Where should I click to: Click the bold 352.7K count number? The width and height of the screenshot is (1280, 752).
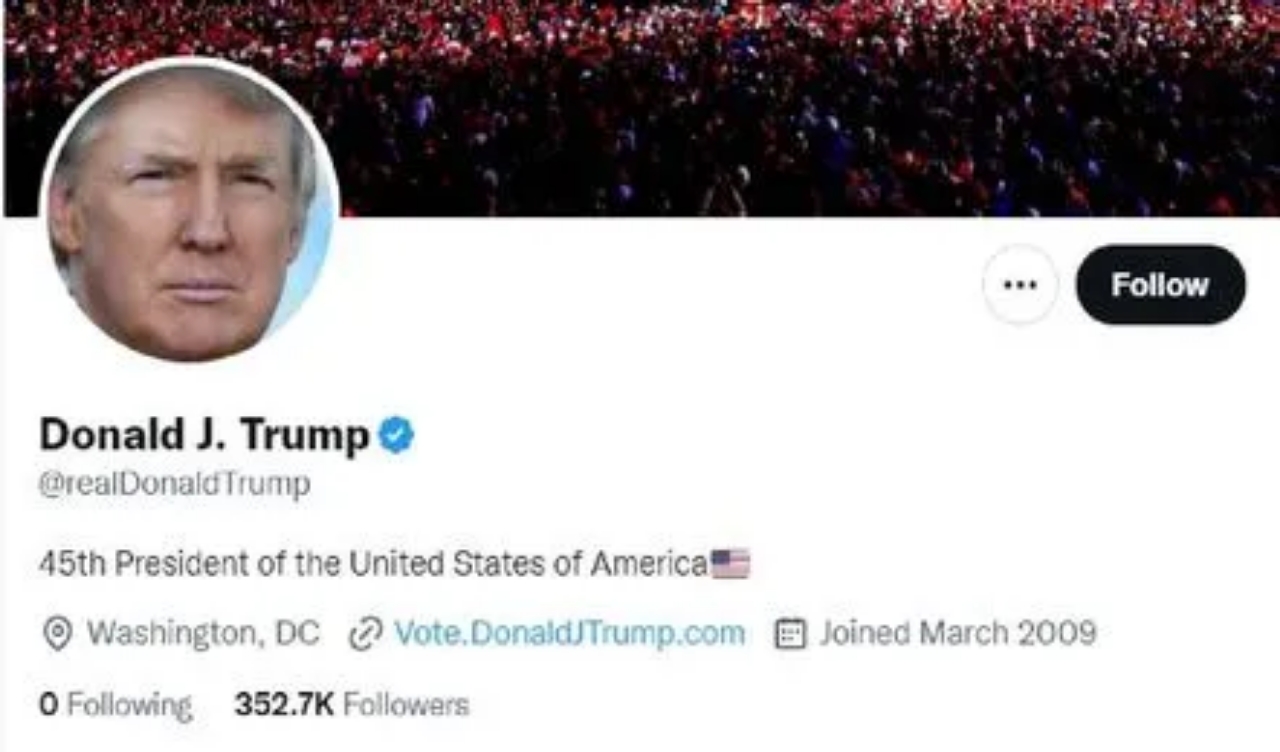(284, 704)
